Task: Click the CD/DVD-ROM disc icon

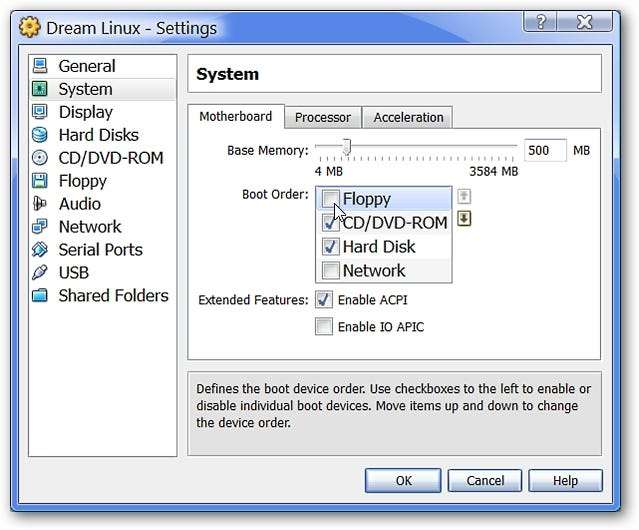Action: (40, 158)
